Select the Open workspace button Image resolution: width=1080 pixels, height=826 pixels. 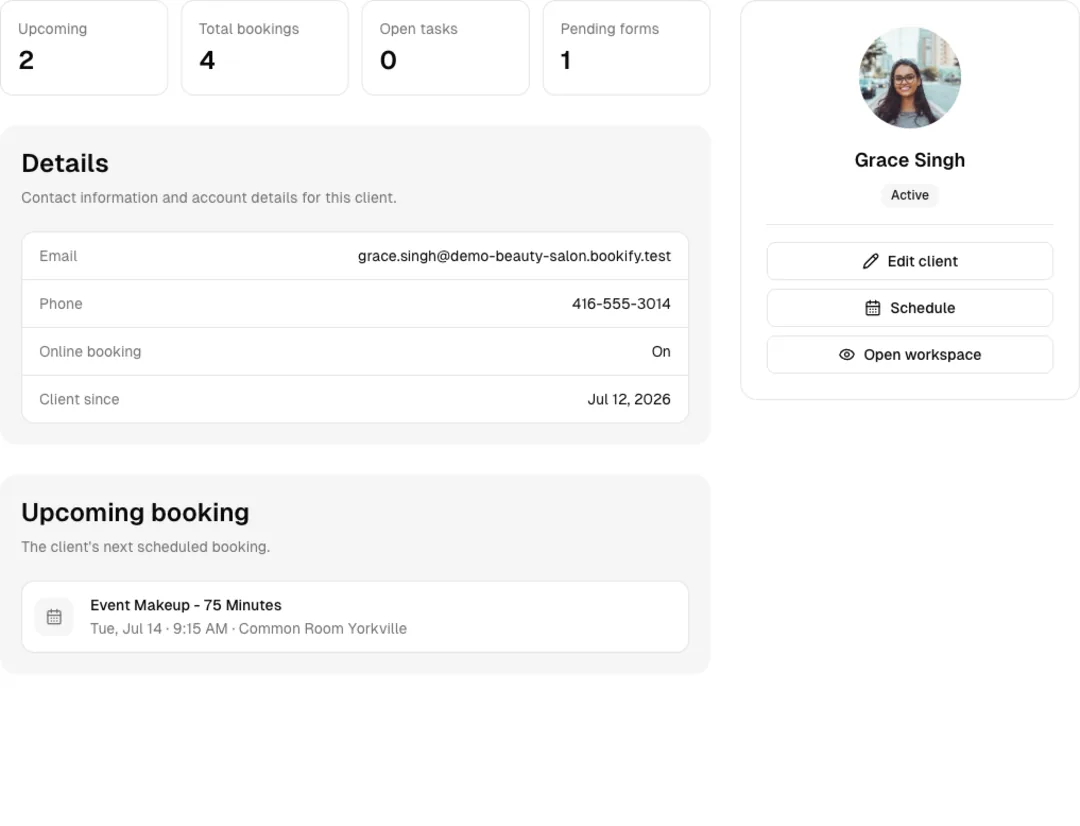coord(910,355)
